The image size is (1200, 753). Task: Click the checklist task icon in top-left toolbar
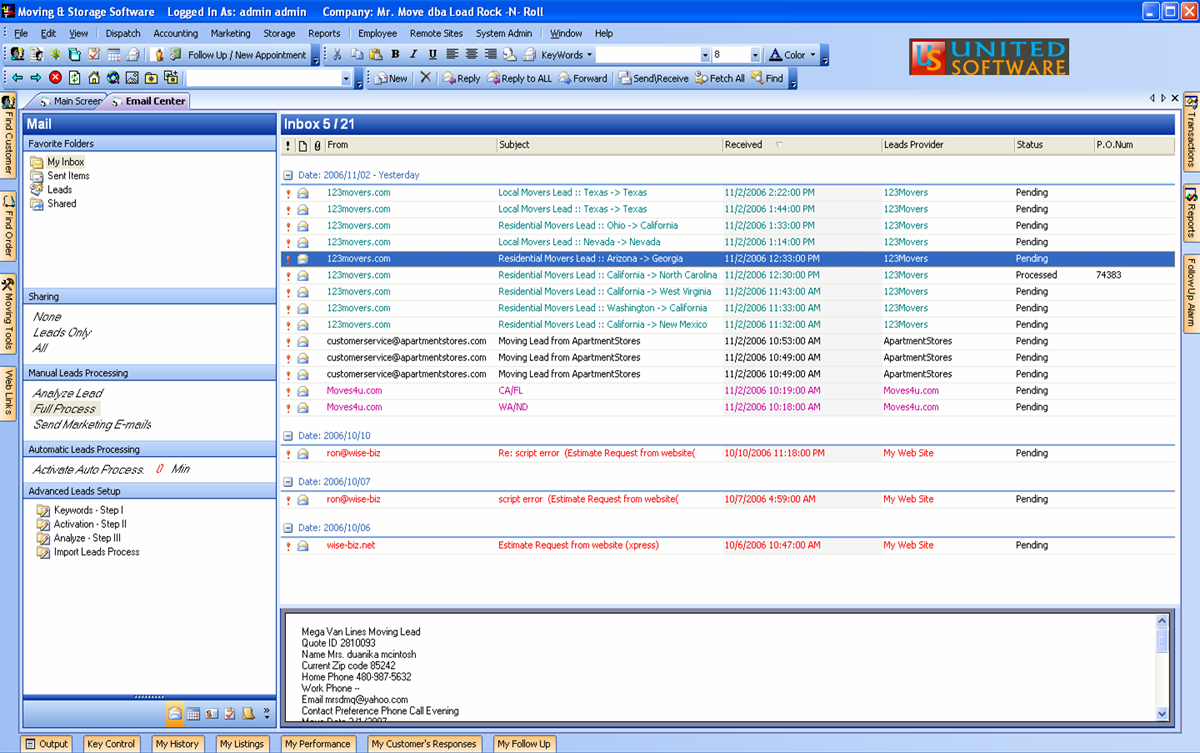(94, 55)
